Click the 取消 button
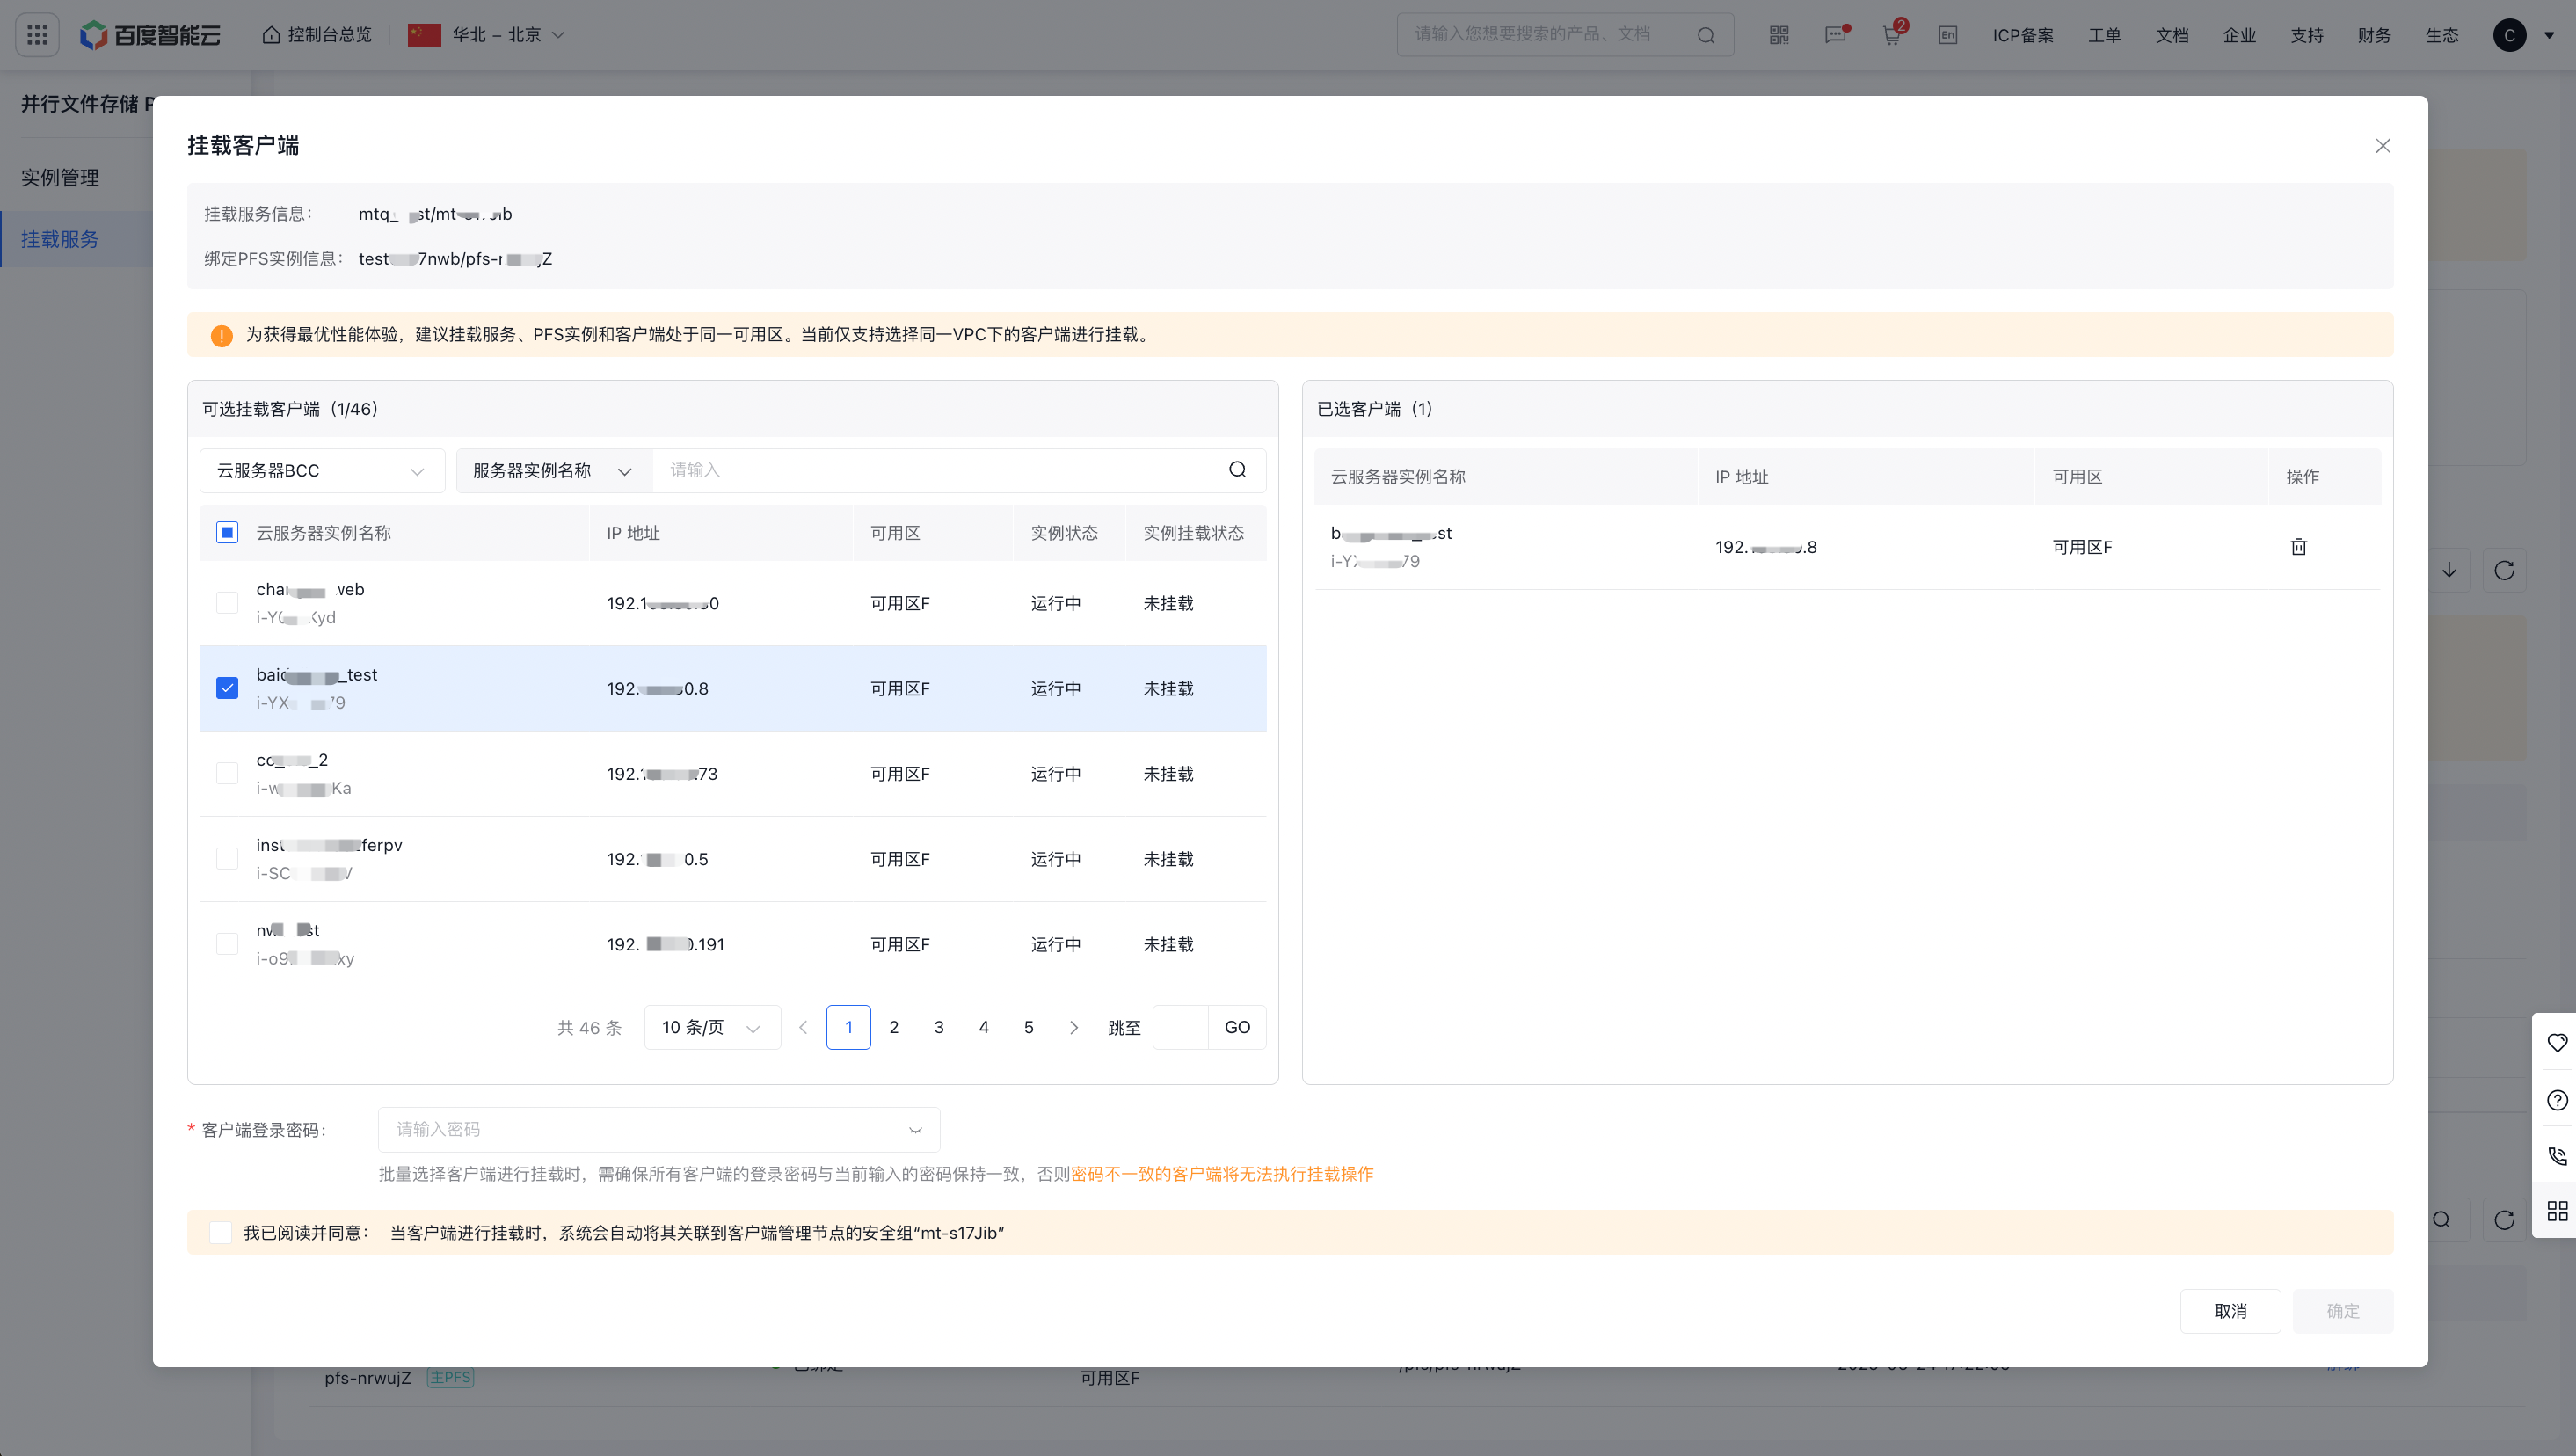Screen dimensions: 2576x1456 [x=2230, y=1311]
